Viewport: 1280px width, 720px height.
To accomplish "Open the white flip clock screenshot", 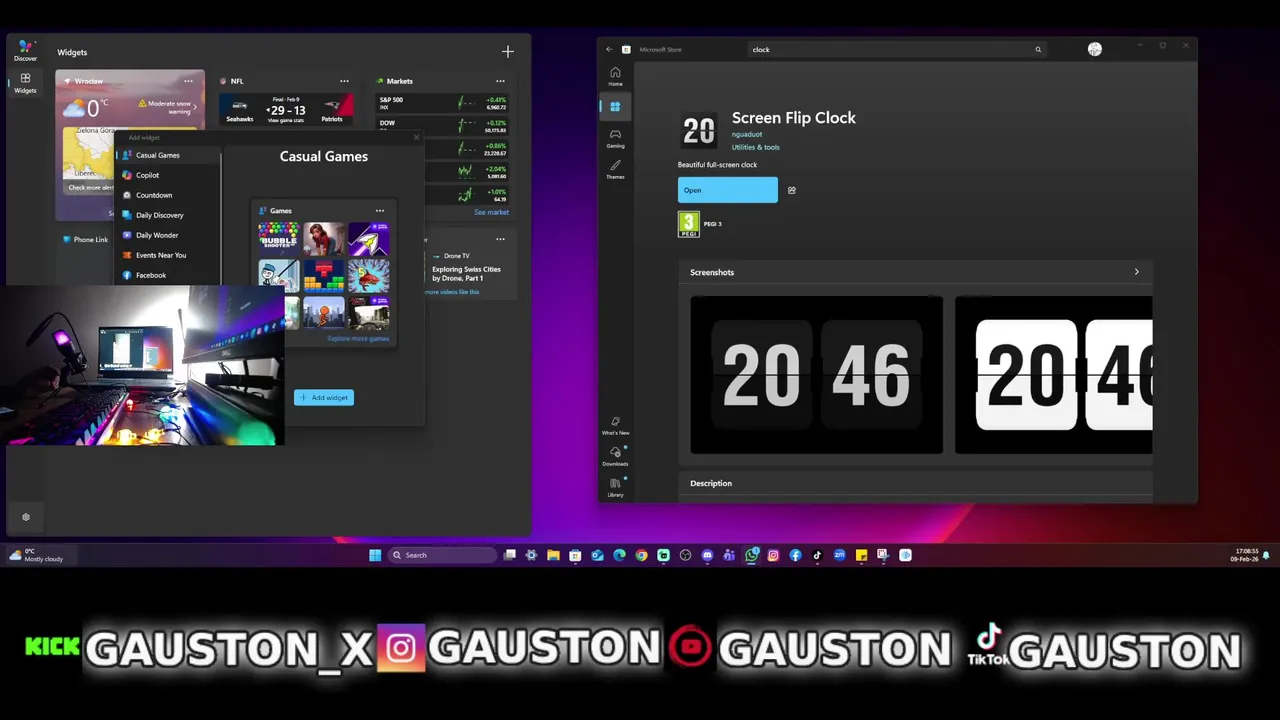I will tap(1054, 375).
